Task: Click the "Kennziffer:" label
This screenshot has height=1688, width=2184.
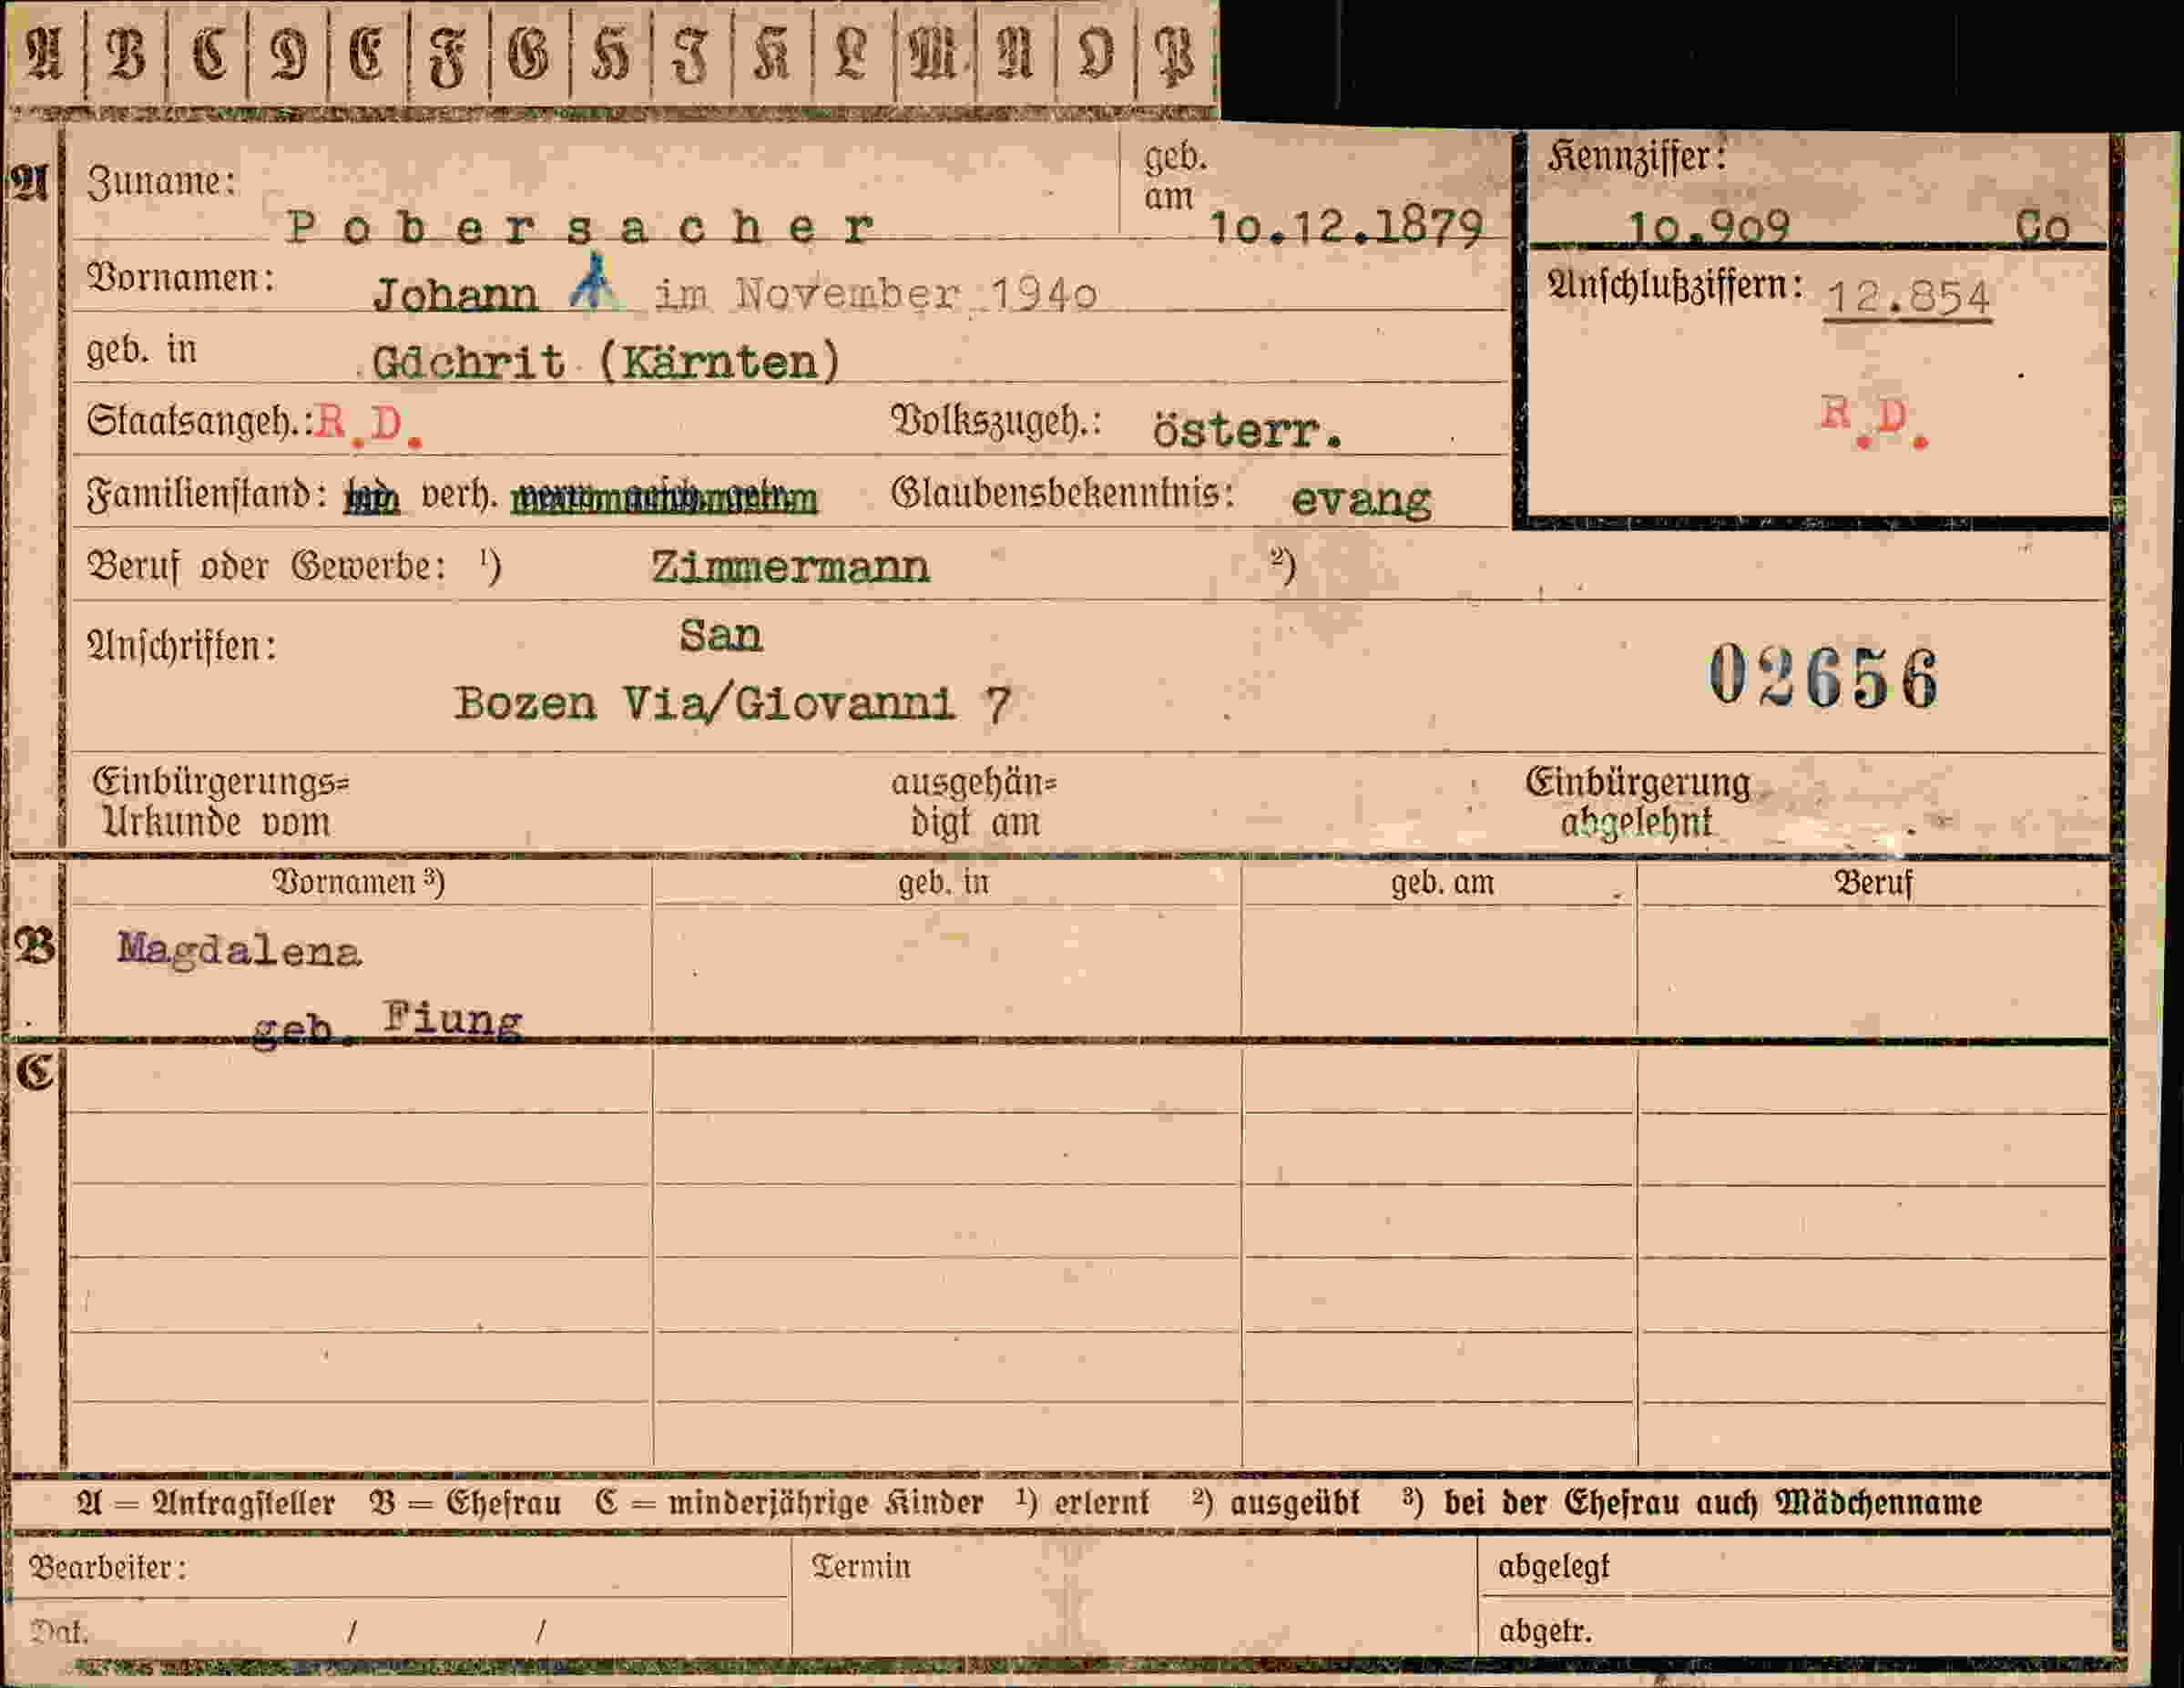Action: (1636, 157)
